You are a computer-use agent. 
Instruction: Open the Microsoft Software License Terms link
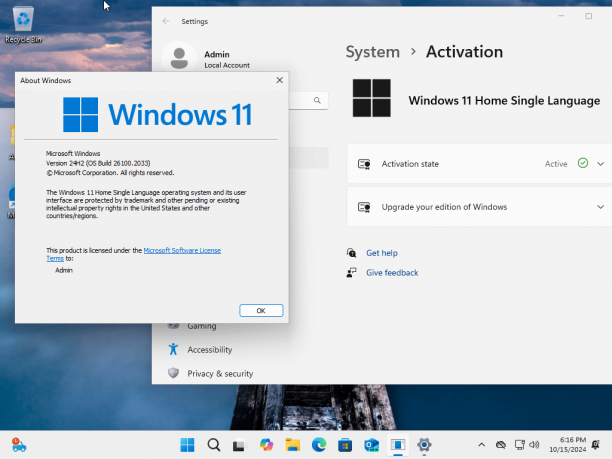pos(182,251)
